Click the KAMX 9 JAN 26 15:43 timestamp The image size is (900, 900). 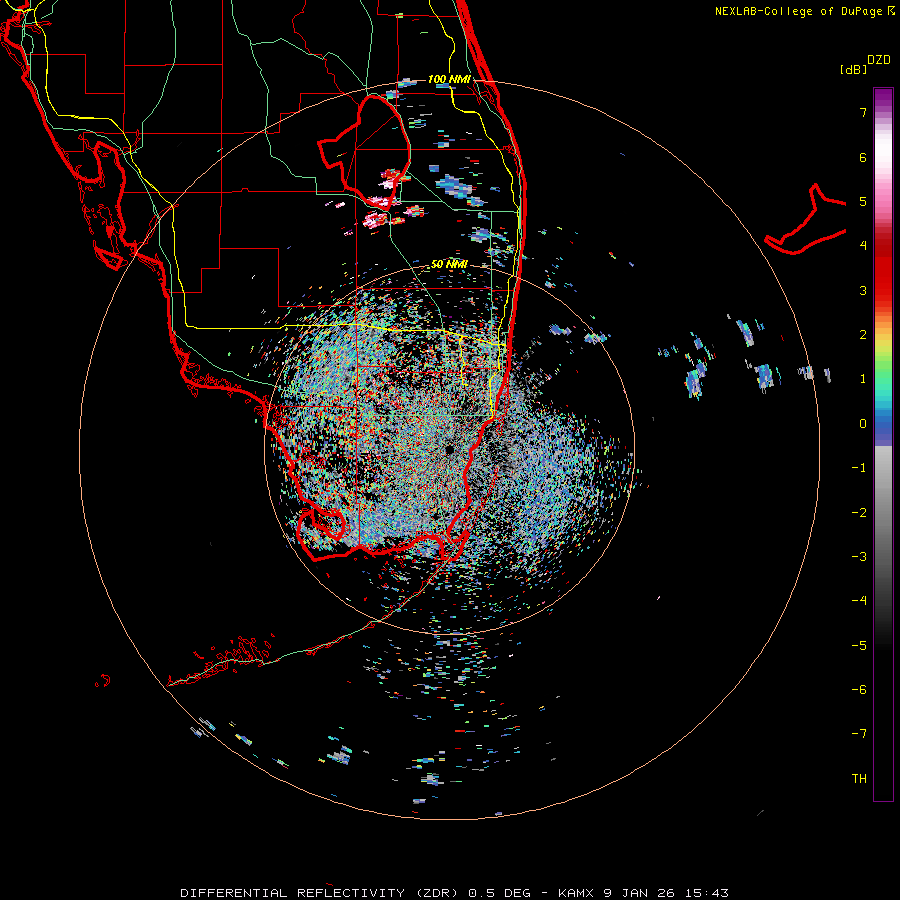point(643,893)
